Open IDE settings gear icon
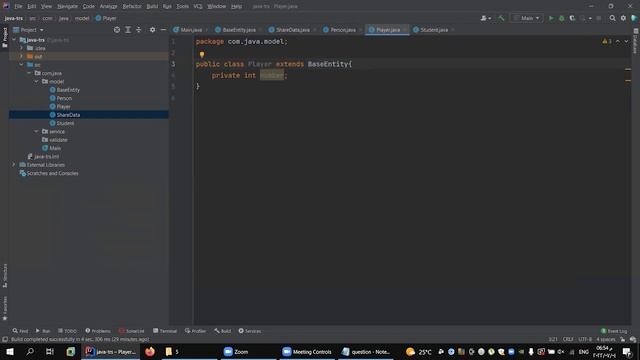This screenshot has height=360, width=640. pos(623,18)
